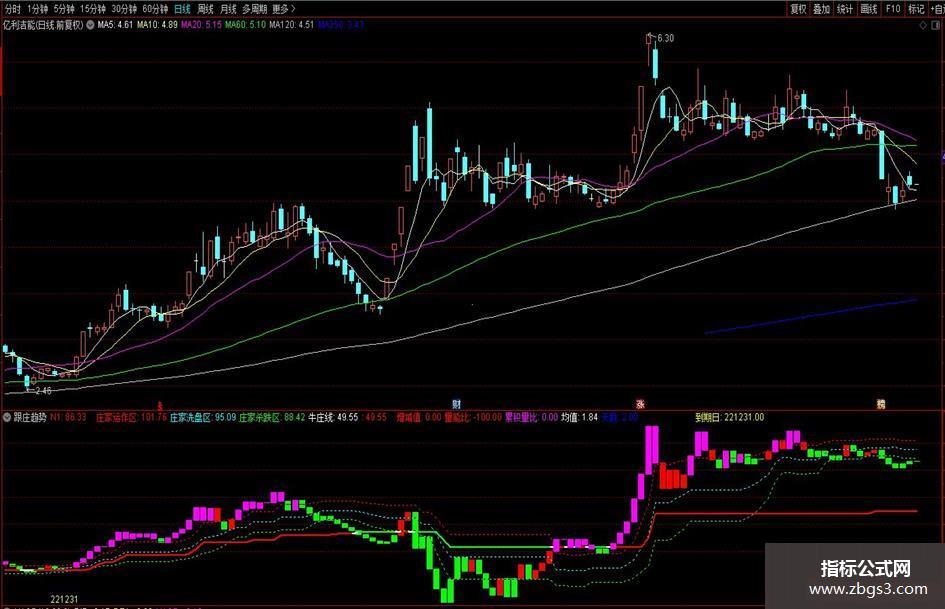
Task: Click the stock title 亿利洁能(日线 前复权)
Action: click(x=43, y=25)
